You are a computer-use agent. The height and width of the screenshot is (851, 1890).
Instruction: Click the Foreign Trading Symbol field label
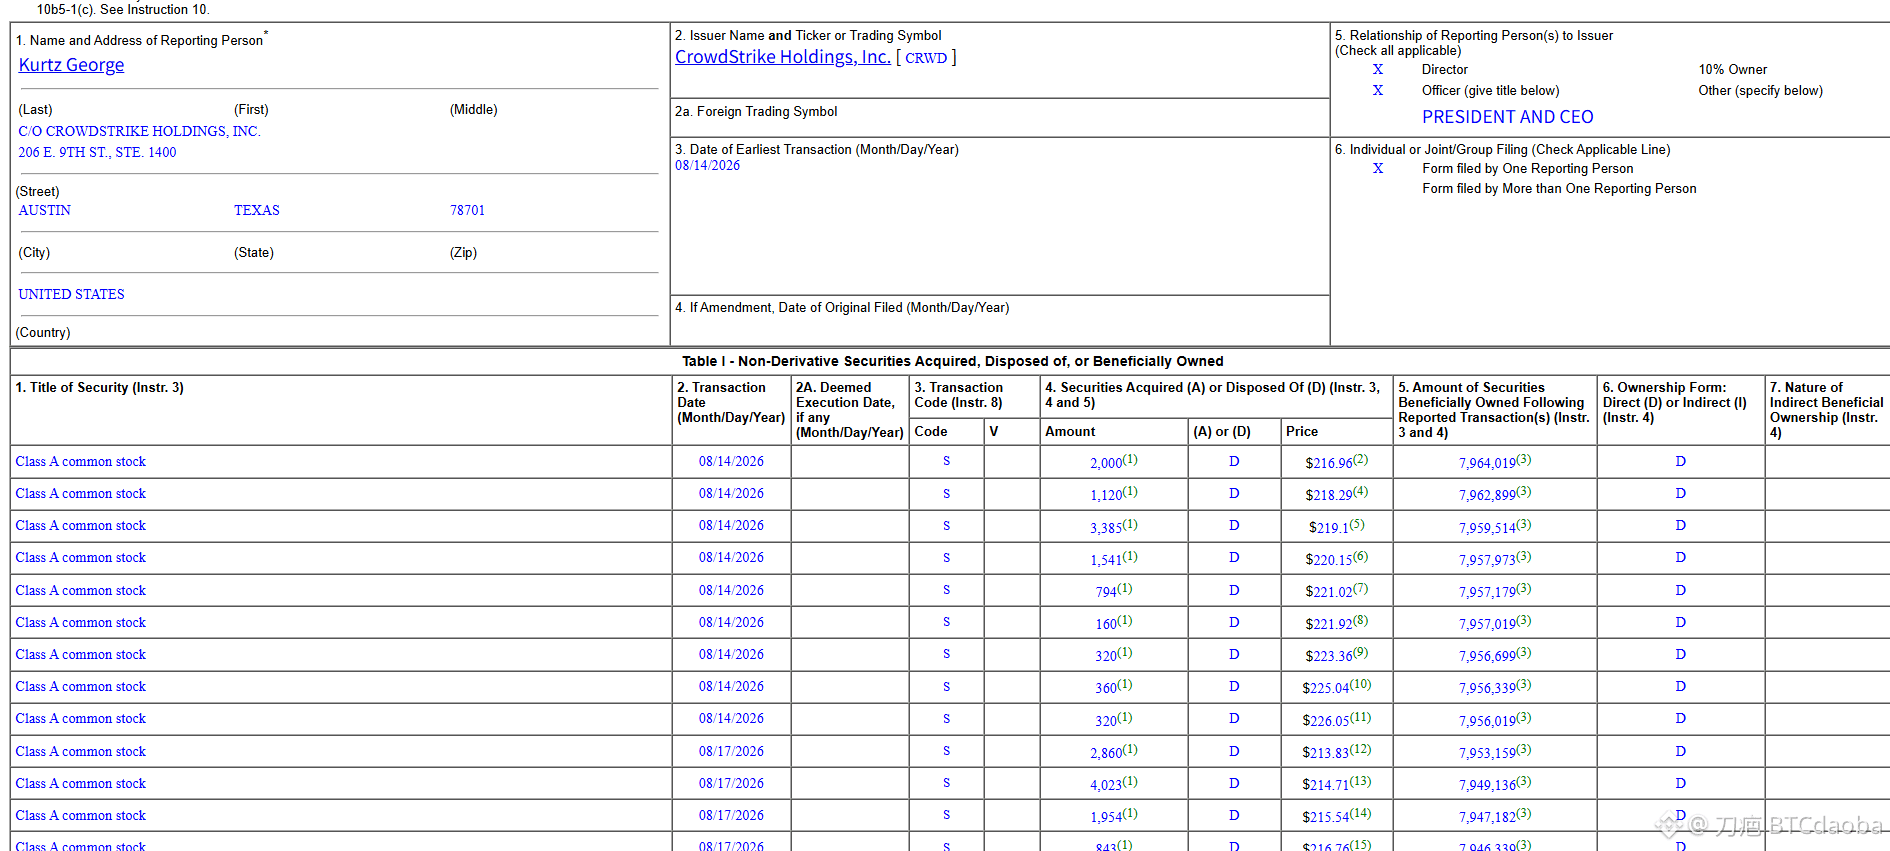click(756, 111)
